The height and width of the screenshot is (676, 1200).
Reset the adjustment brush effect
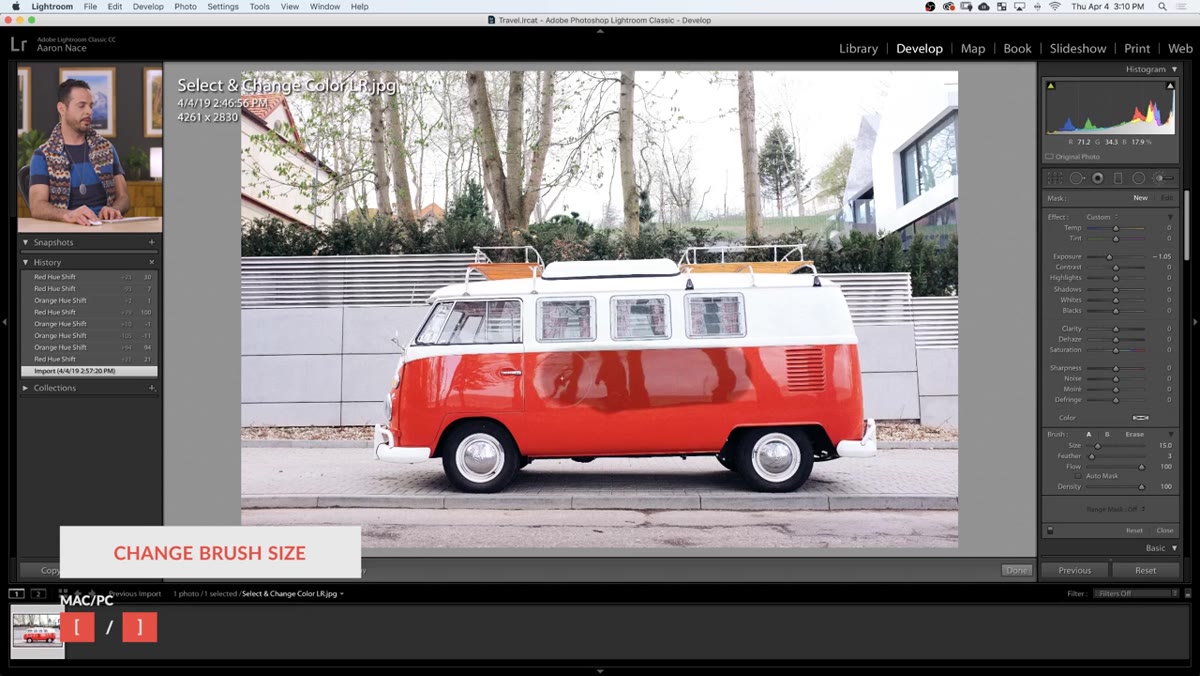point(1134,531)
